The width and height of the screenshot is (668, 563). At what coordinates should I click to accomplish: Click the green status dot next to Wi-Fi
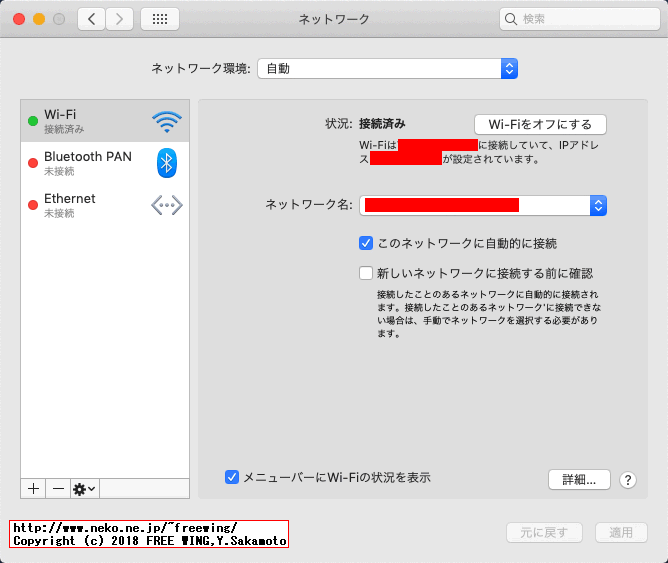point(33,121)
